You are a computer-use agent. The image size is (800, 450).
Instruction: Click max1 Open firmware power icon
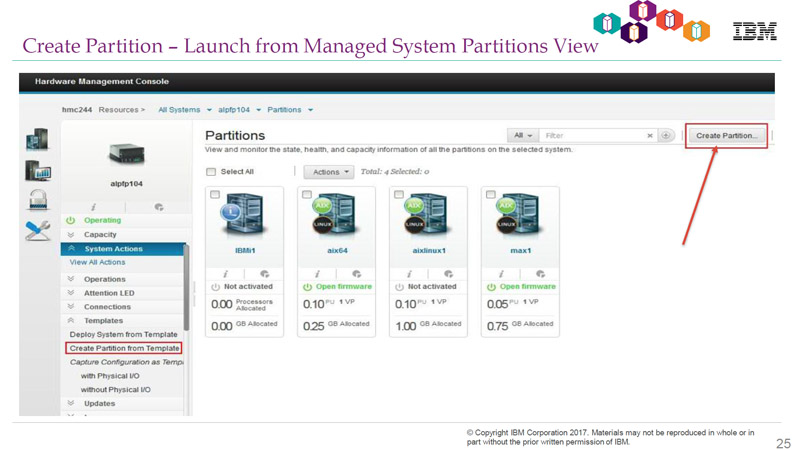click(x=491, y=287)
